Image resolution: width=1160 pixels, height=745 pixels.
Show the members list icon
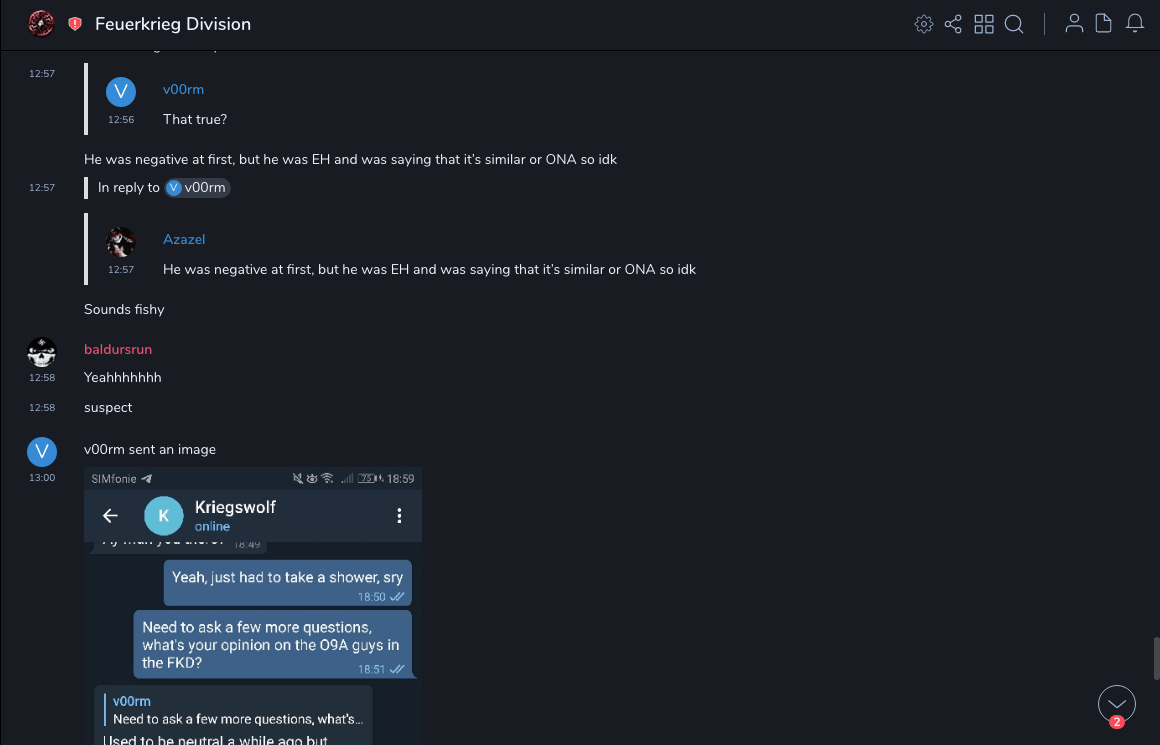[1074, 24]
